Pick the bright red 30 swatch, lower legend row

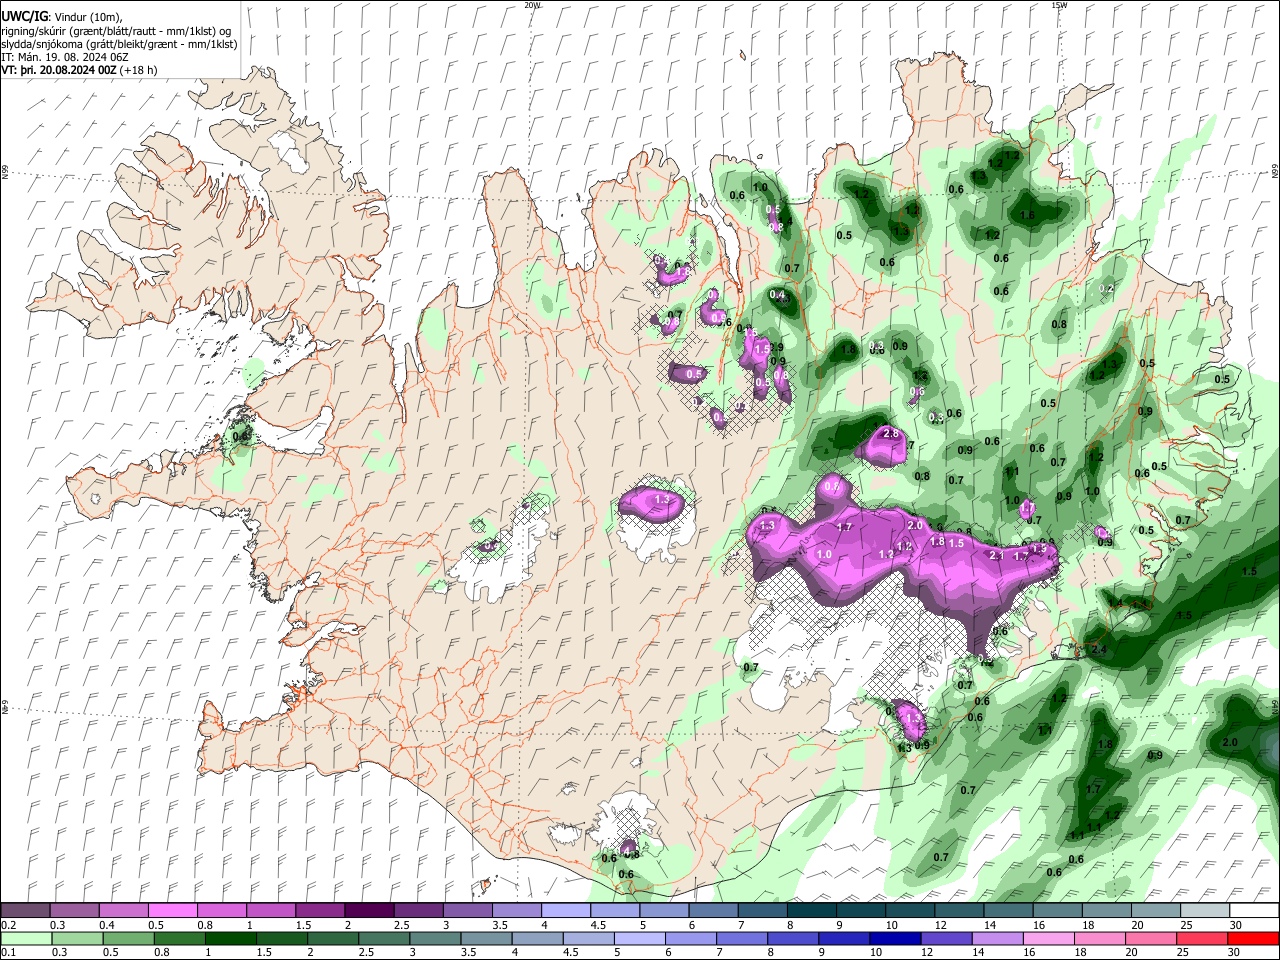(1253, 938)
